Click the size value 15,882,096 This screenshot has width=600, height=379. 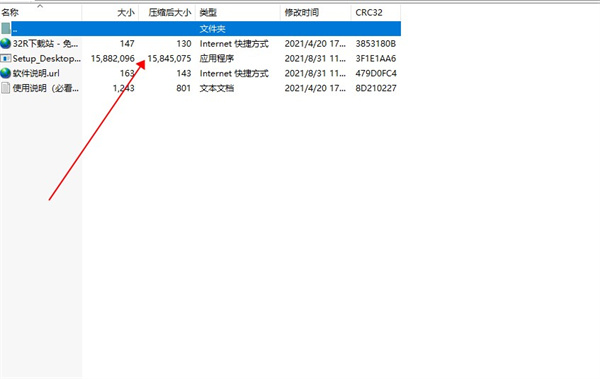pyautogui.click(x=112, y=59)
